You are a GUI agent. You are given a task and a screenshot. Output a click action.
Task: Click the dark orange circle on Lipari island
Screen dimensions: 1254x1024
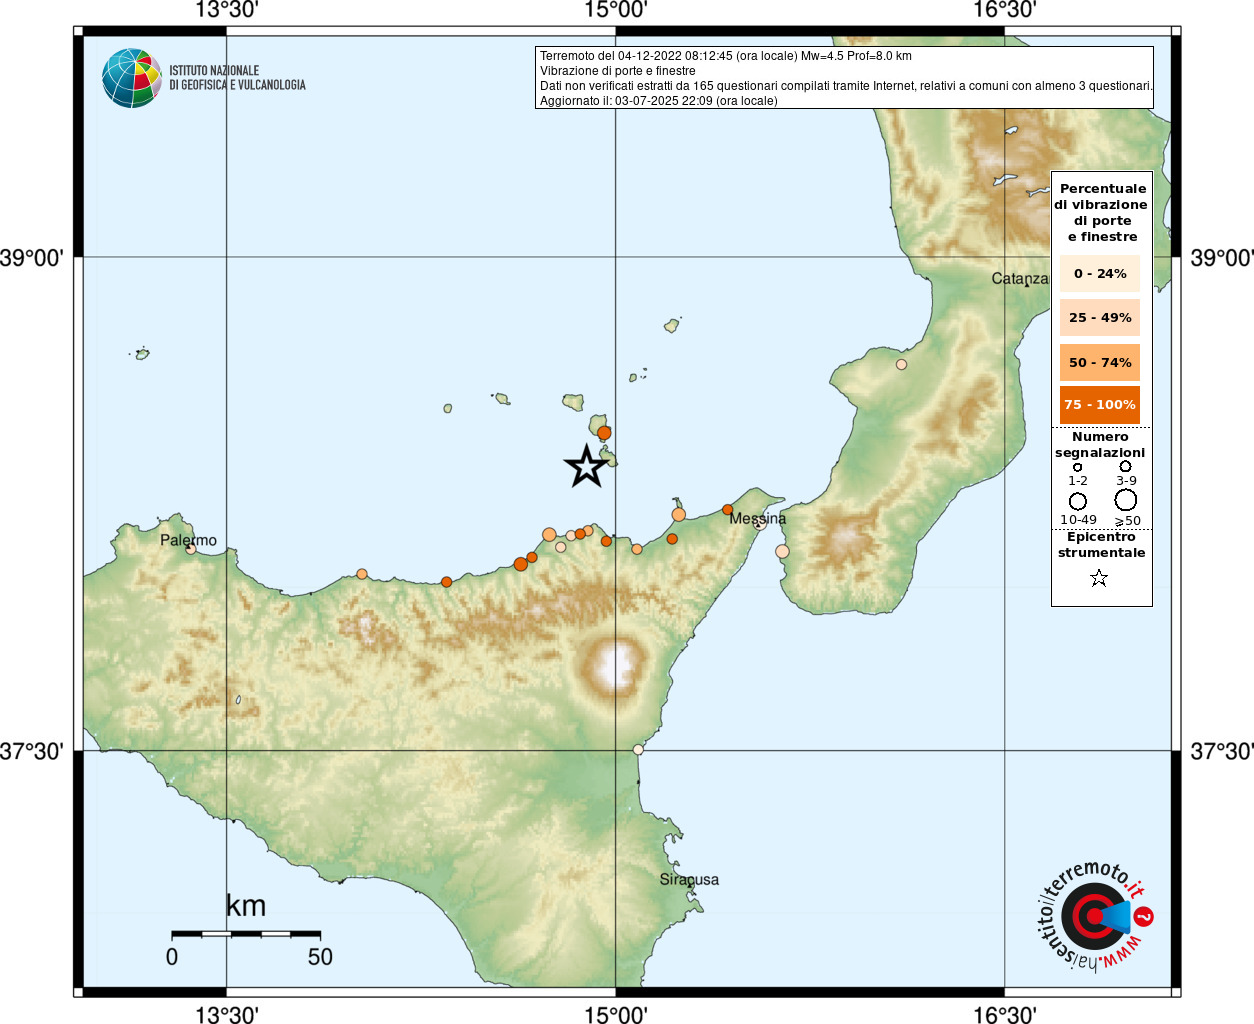(604, 433)
